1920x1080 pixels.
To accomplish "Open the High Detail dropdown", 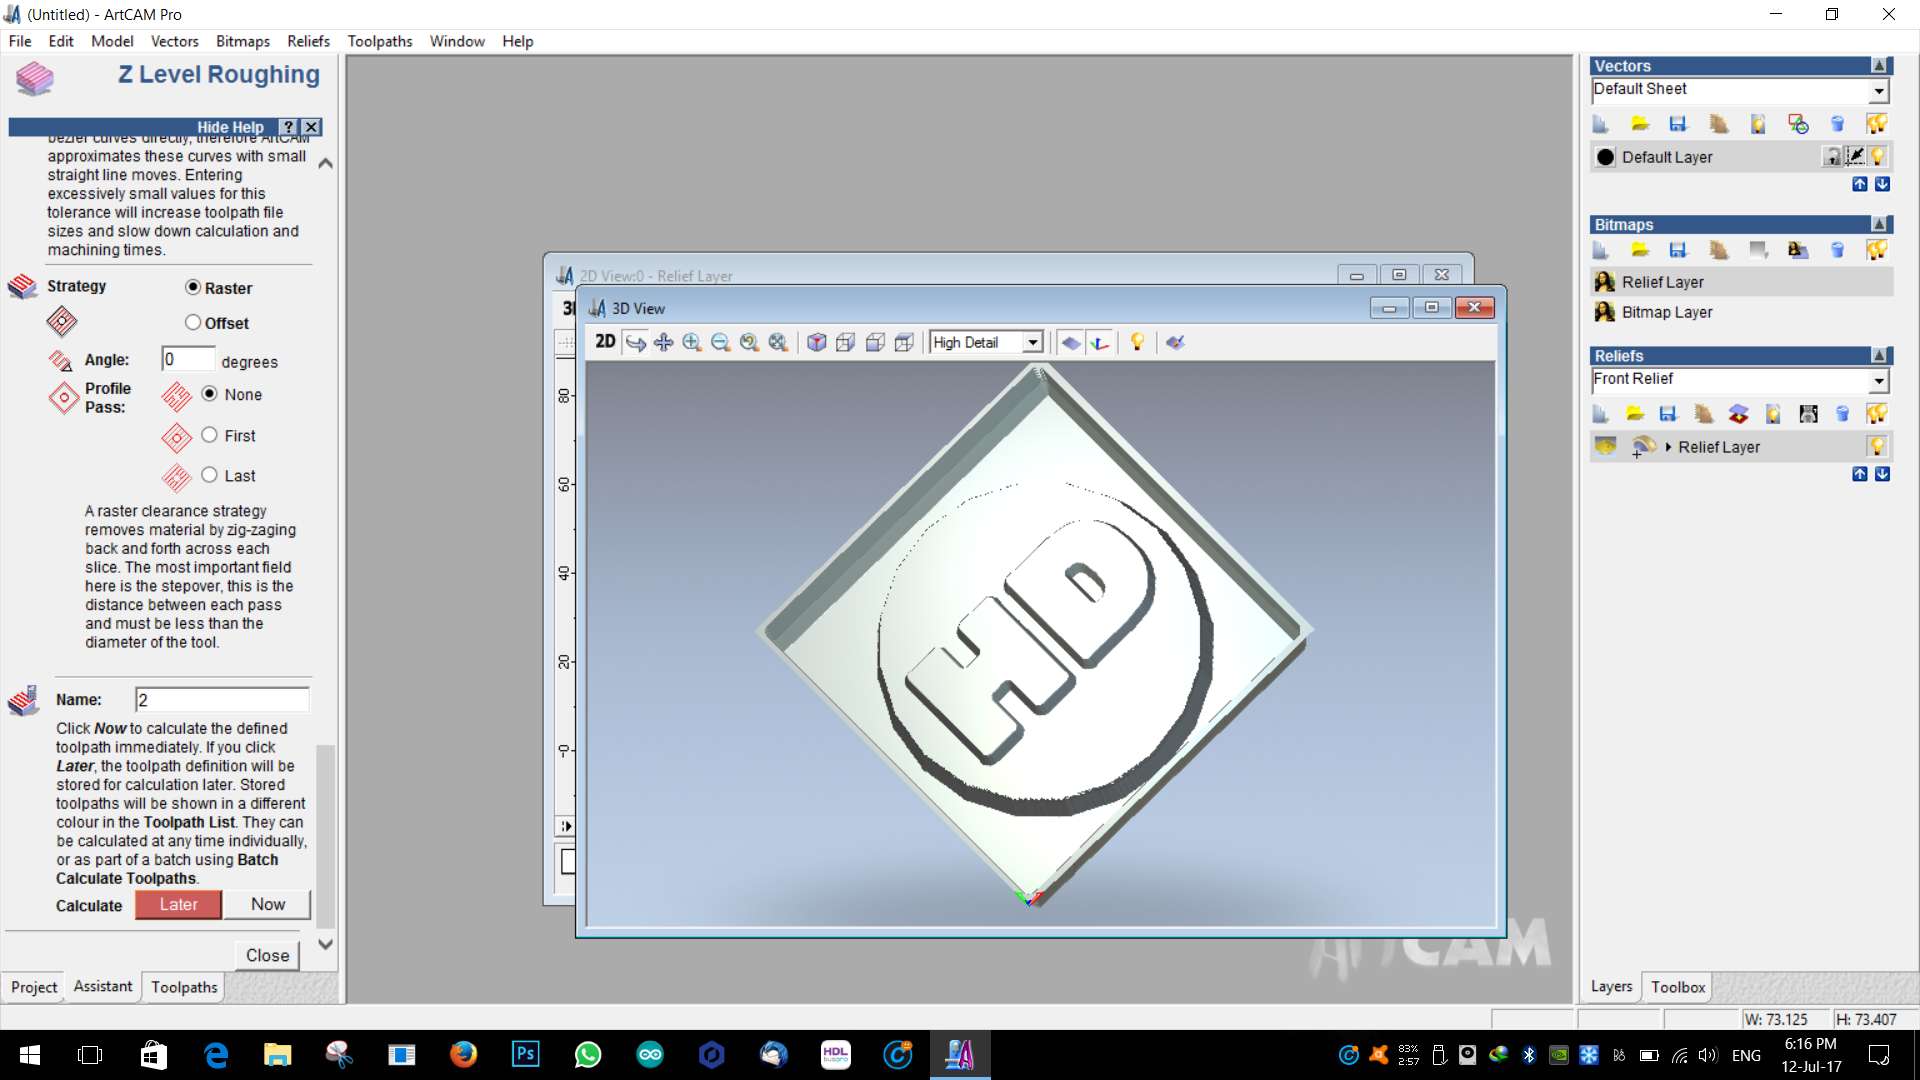I will (1032, 342).
